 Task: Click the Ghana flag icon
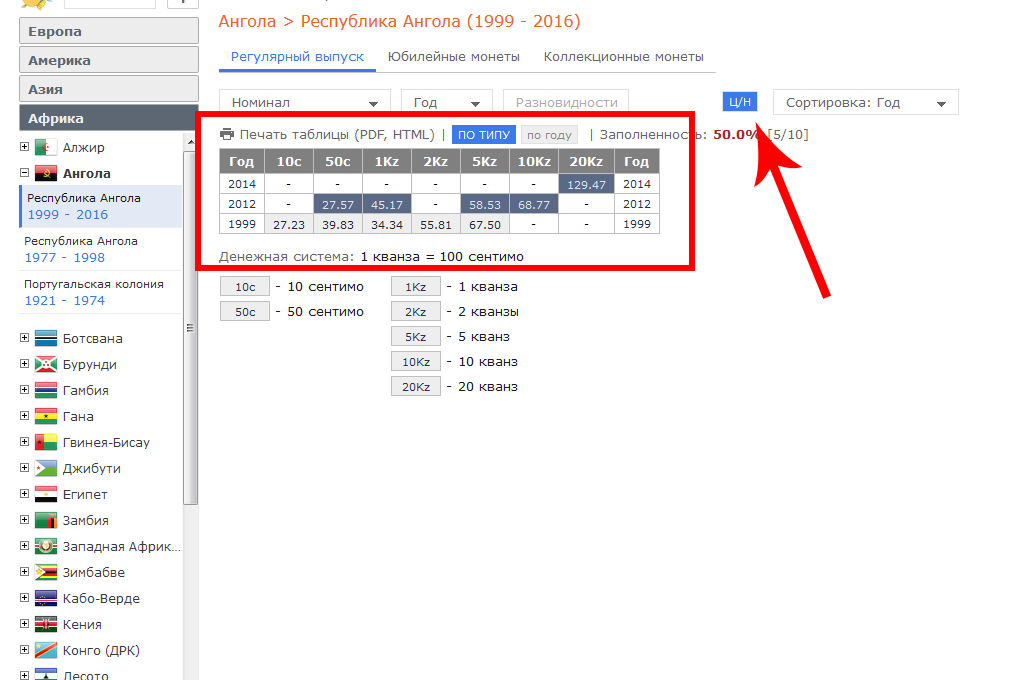tap(46, 416)
